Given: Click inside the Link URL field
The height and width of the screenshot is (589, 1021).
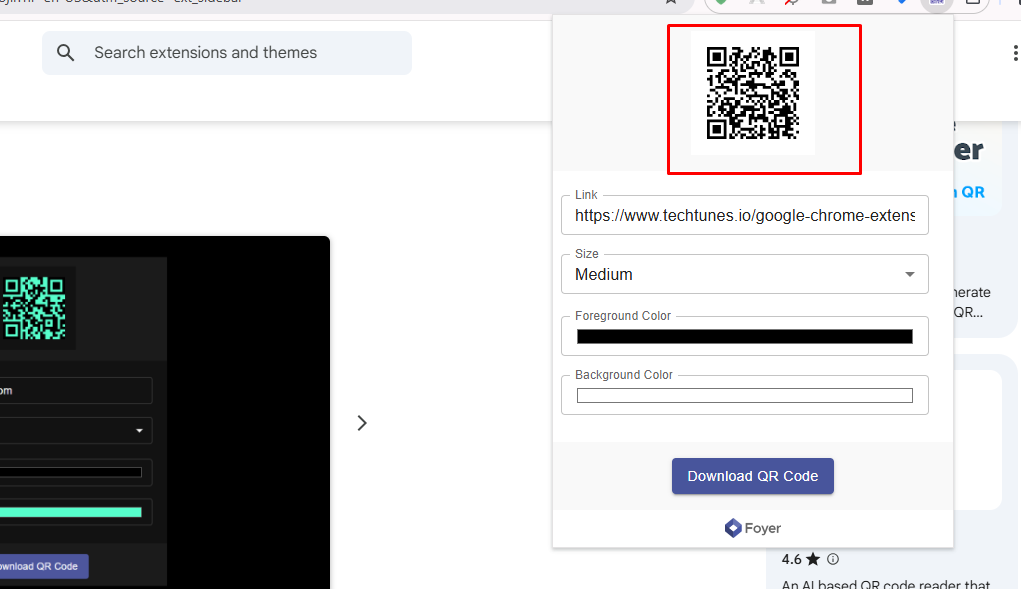Looking at the screenshot, I should [x=744, y=215].
